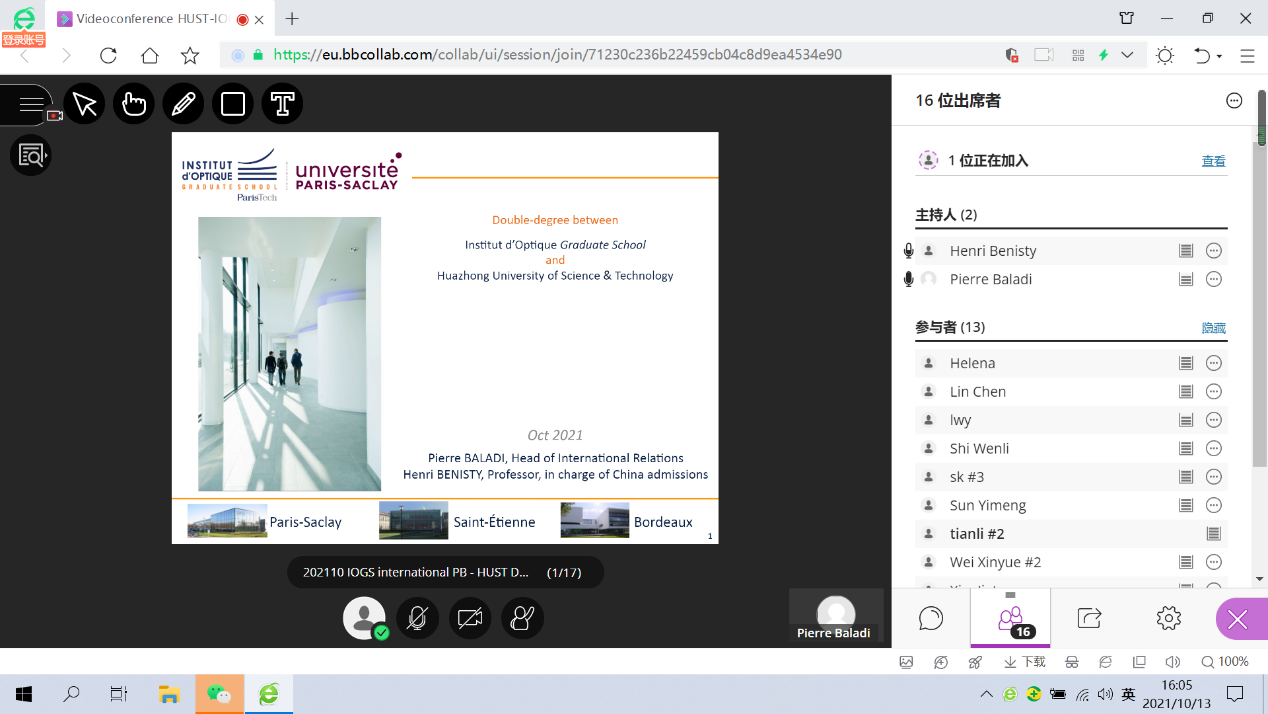Toggle browser night mode sun icon
The width and height of the screenshot is (1268, 714).
pos(1165,56)
